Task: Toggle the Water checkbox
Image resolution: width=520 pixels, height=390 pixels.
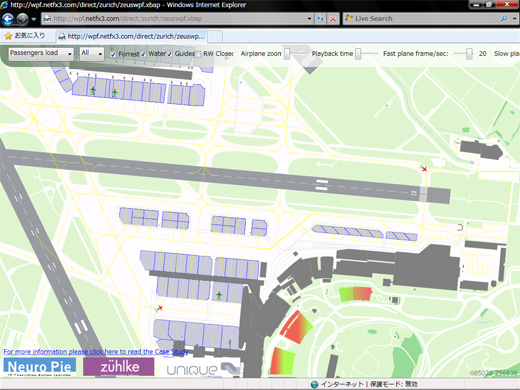Action: point(143,54)
